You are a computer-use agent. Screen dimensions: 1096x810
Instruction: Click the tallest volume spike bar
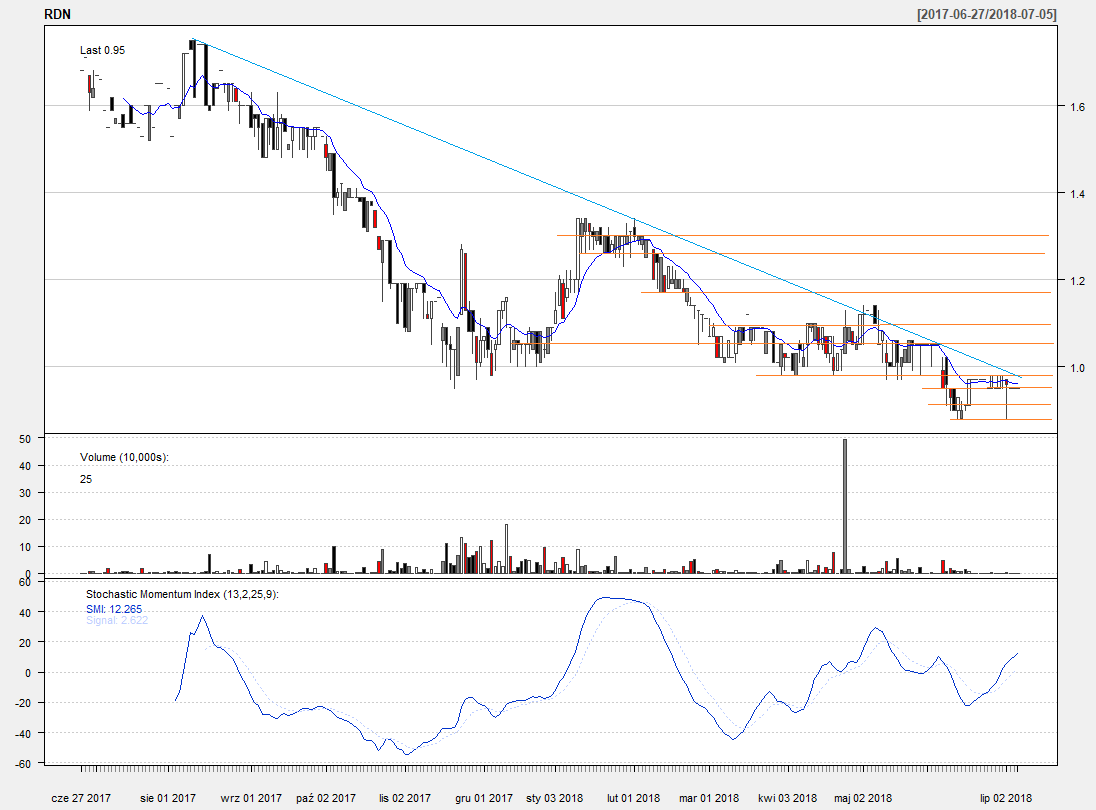[845, 506]
